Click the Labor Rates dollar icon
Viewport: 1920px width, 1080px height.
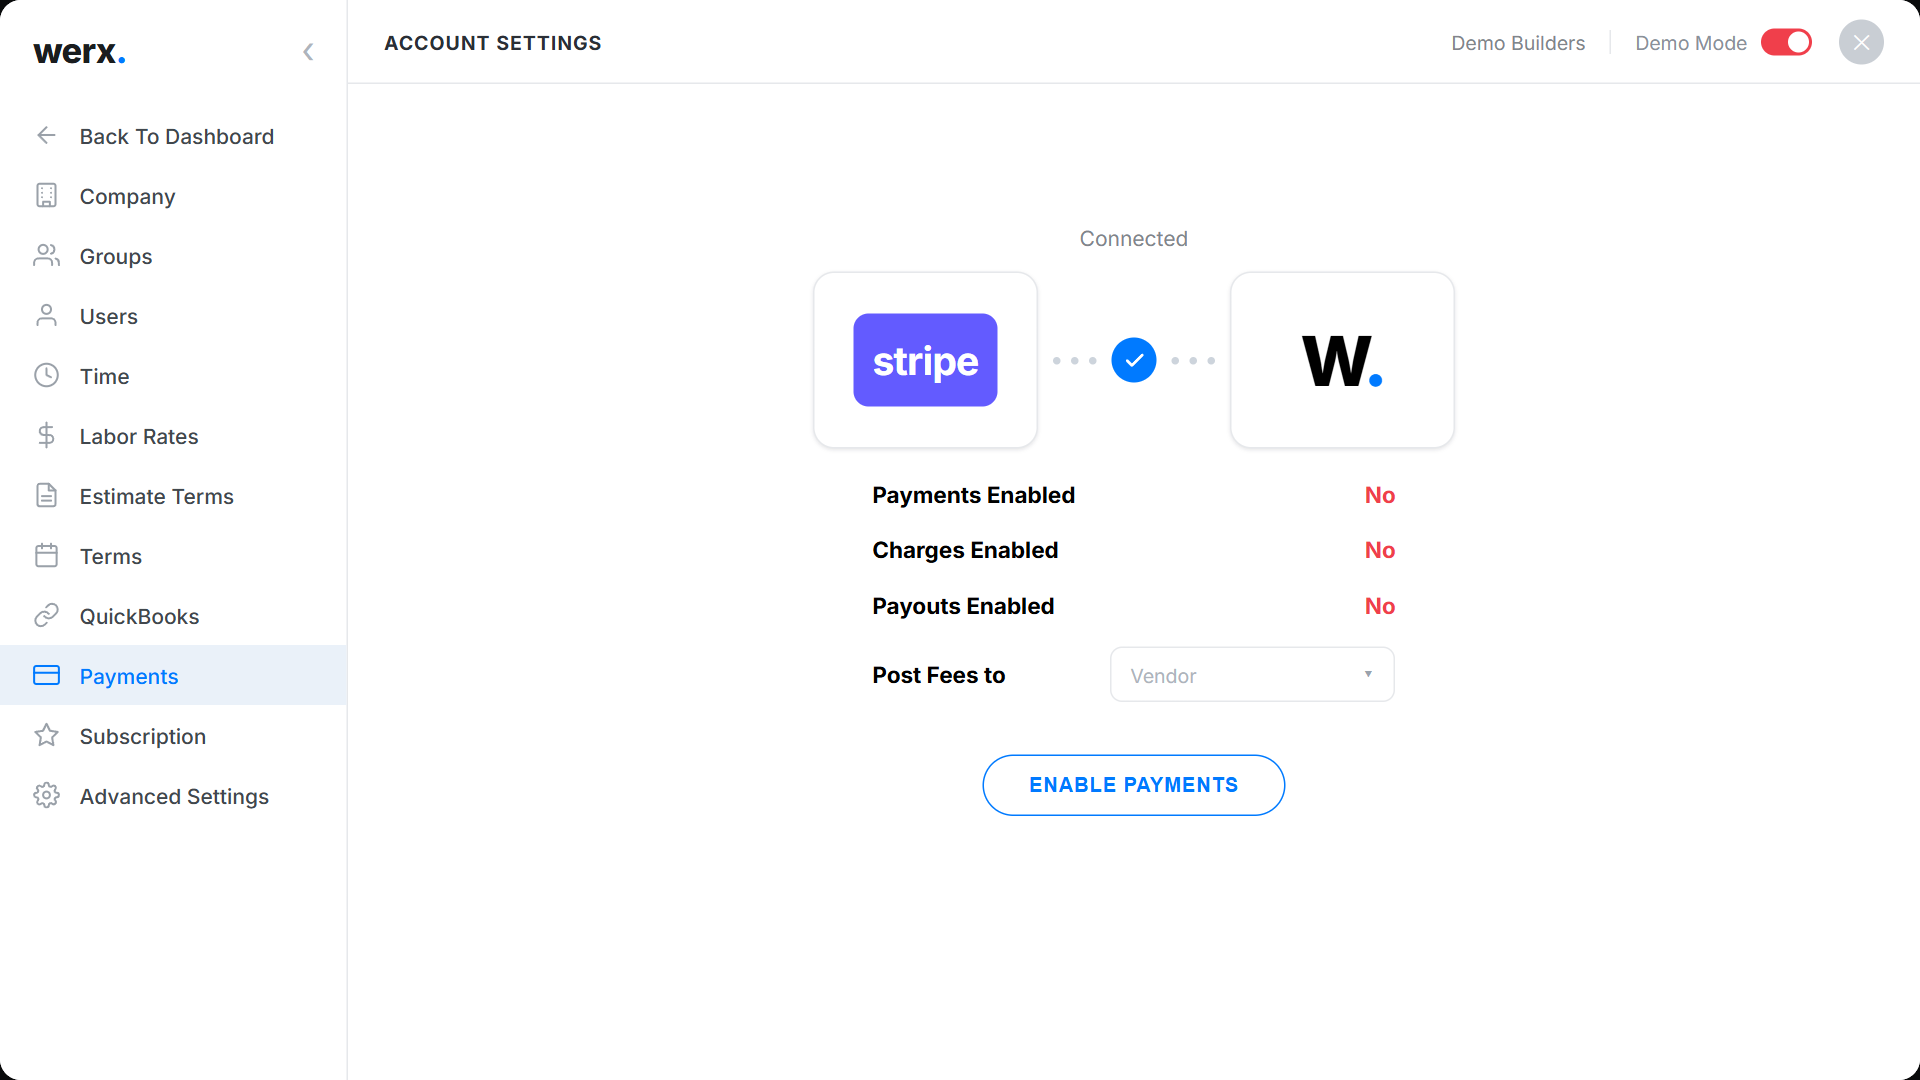[46, 435]
